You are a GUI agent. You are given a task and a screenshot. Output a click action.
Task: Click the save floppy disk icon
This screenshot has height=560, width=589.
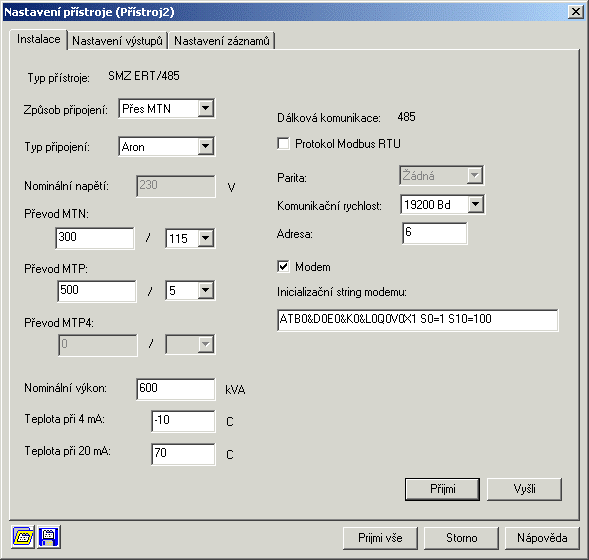pyautogui.click(x=48, y=537)
